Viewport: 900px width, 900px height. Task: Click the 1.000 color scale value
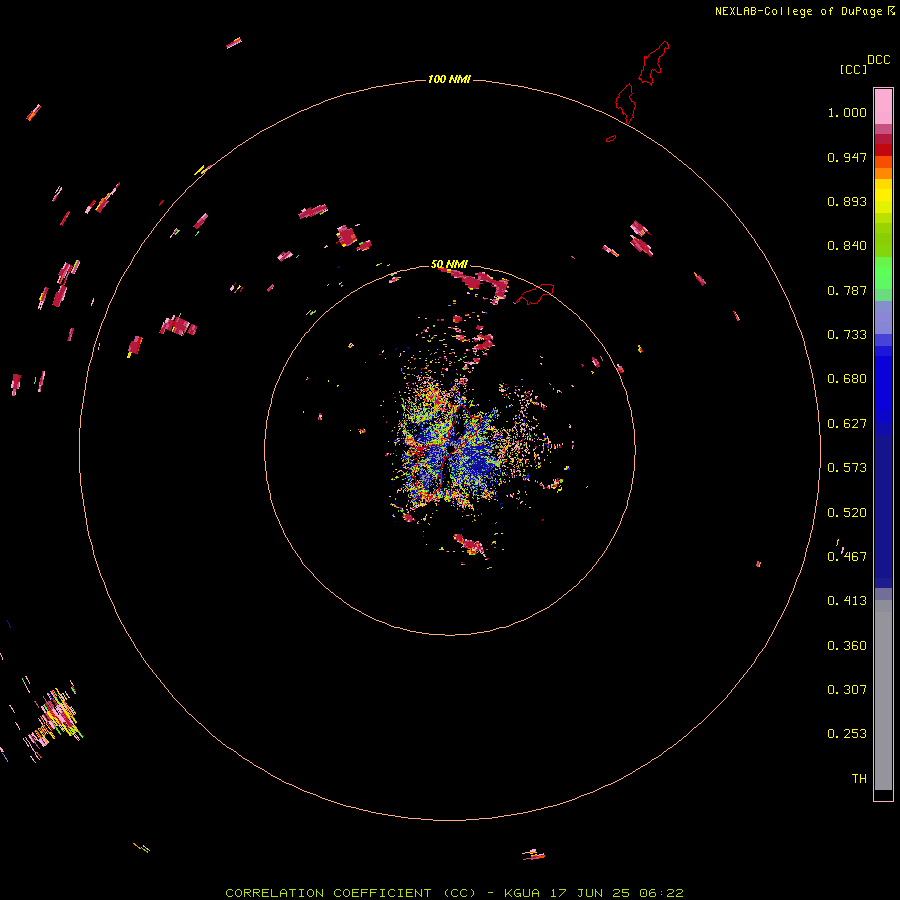(x=847, y=112)
